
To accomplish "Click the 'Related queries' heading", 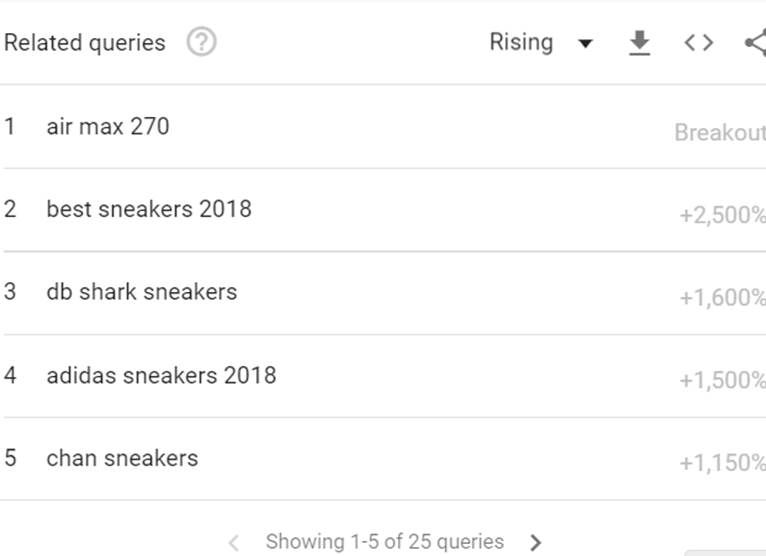I will tap(85, 43).
